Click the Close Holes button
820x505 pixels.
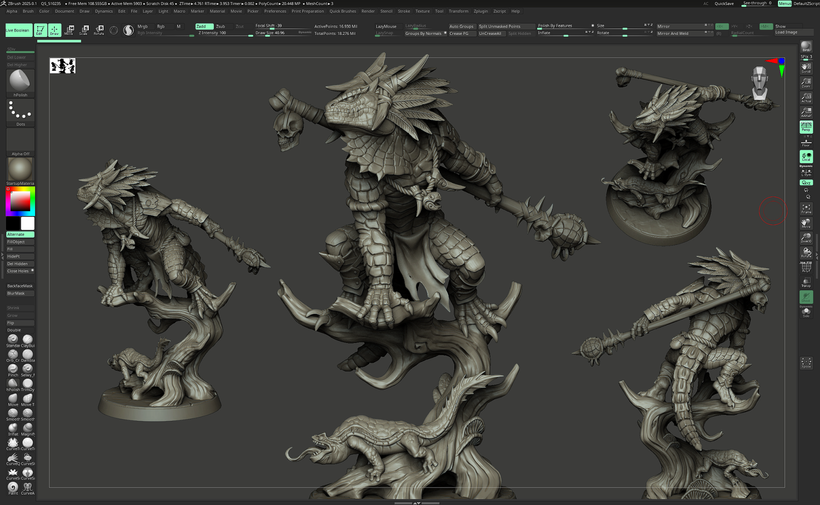(20, 271)
